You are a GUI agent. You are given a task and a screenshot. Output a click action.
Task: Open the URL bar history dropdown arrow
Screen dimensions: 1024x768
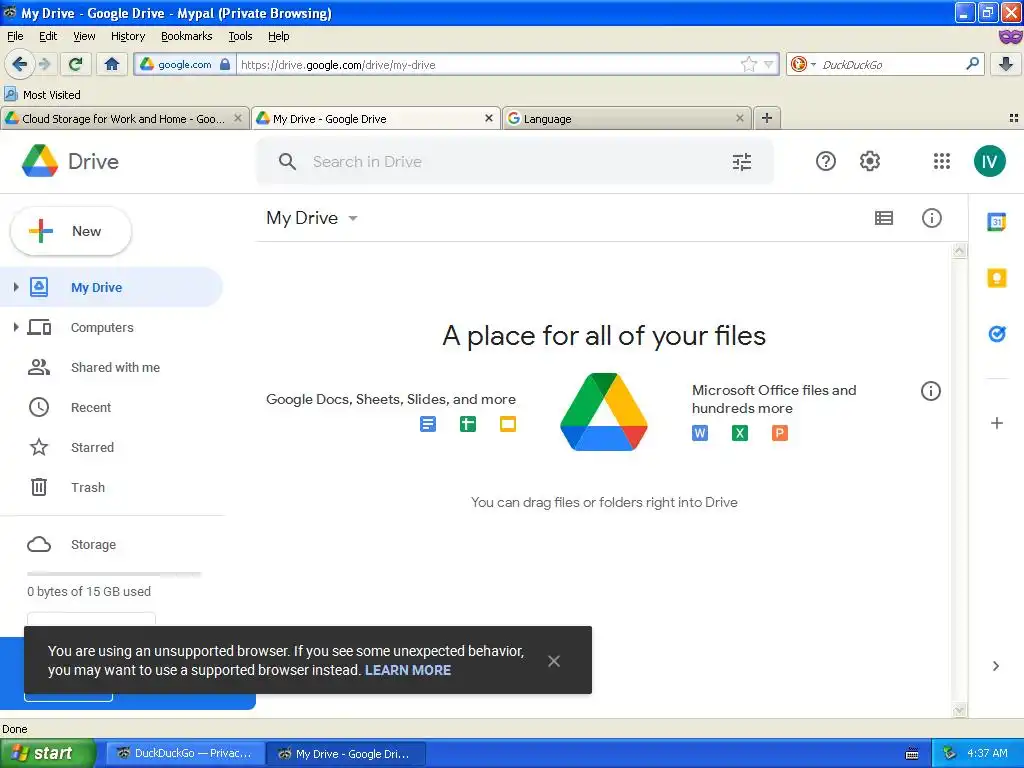(x=769, y=64)
